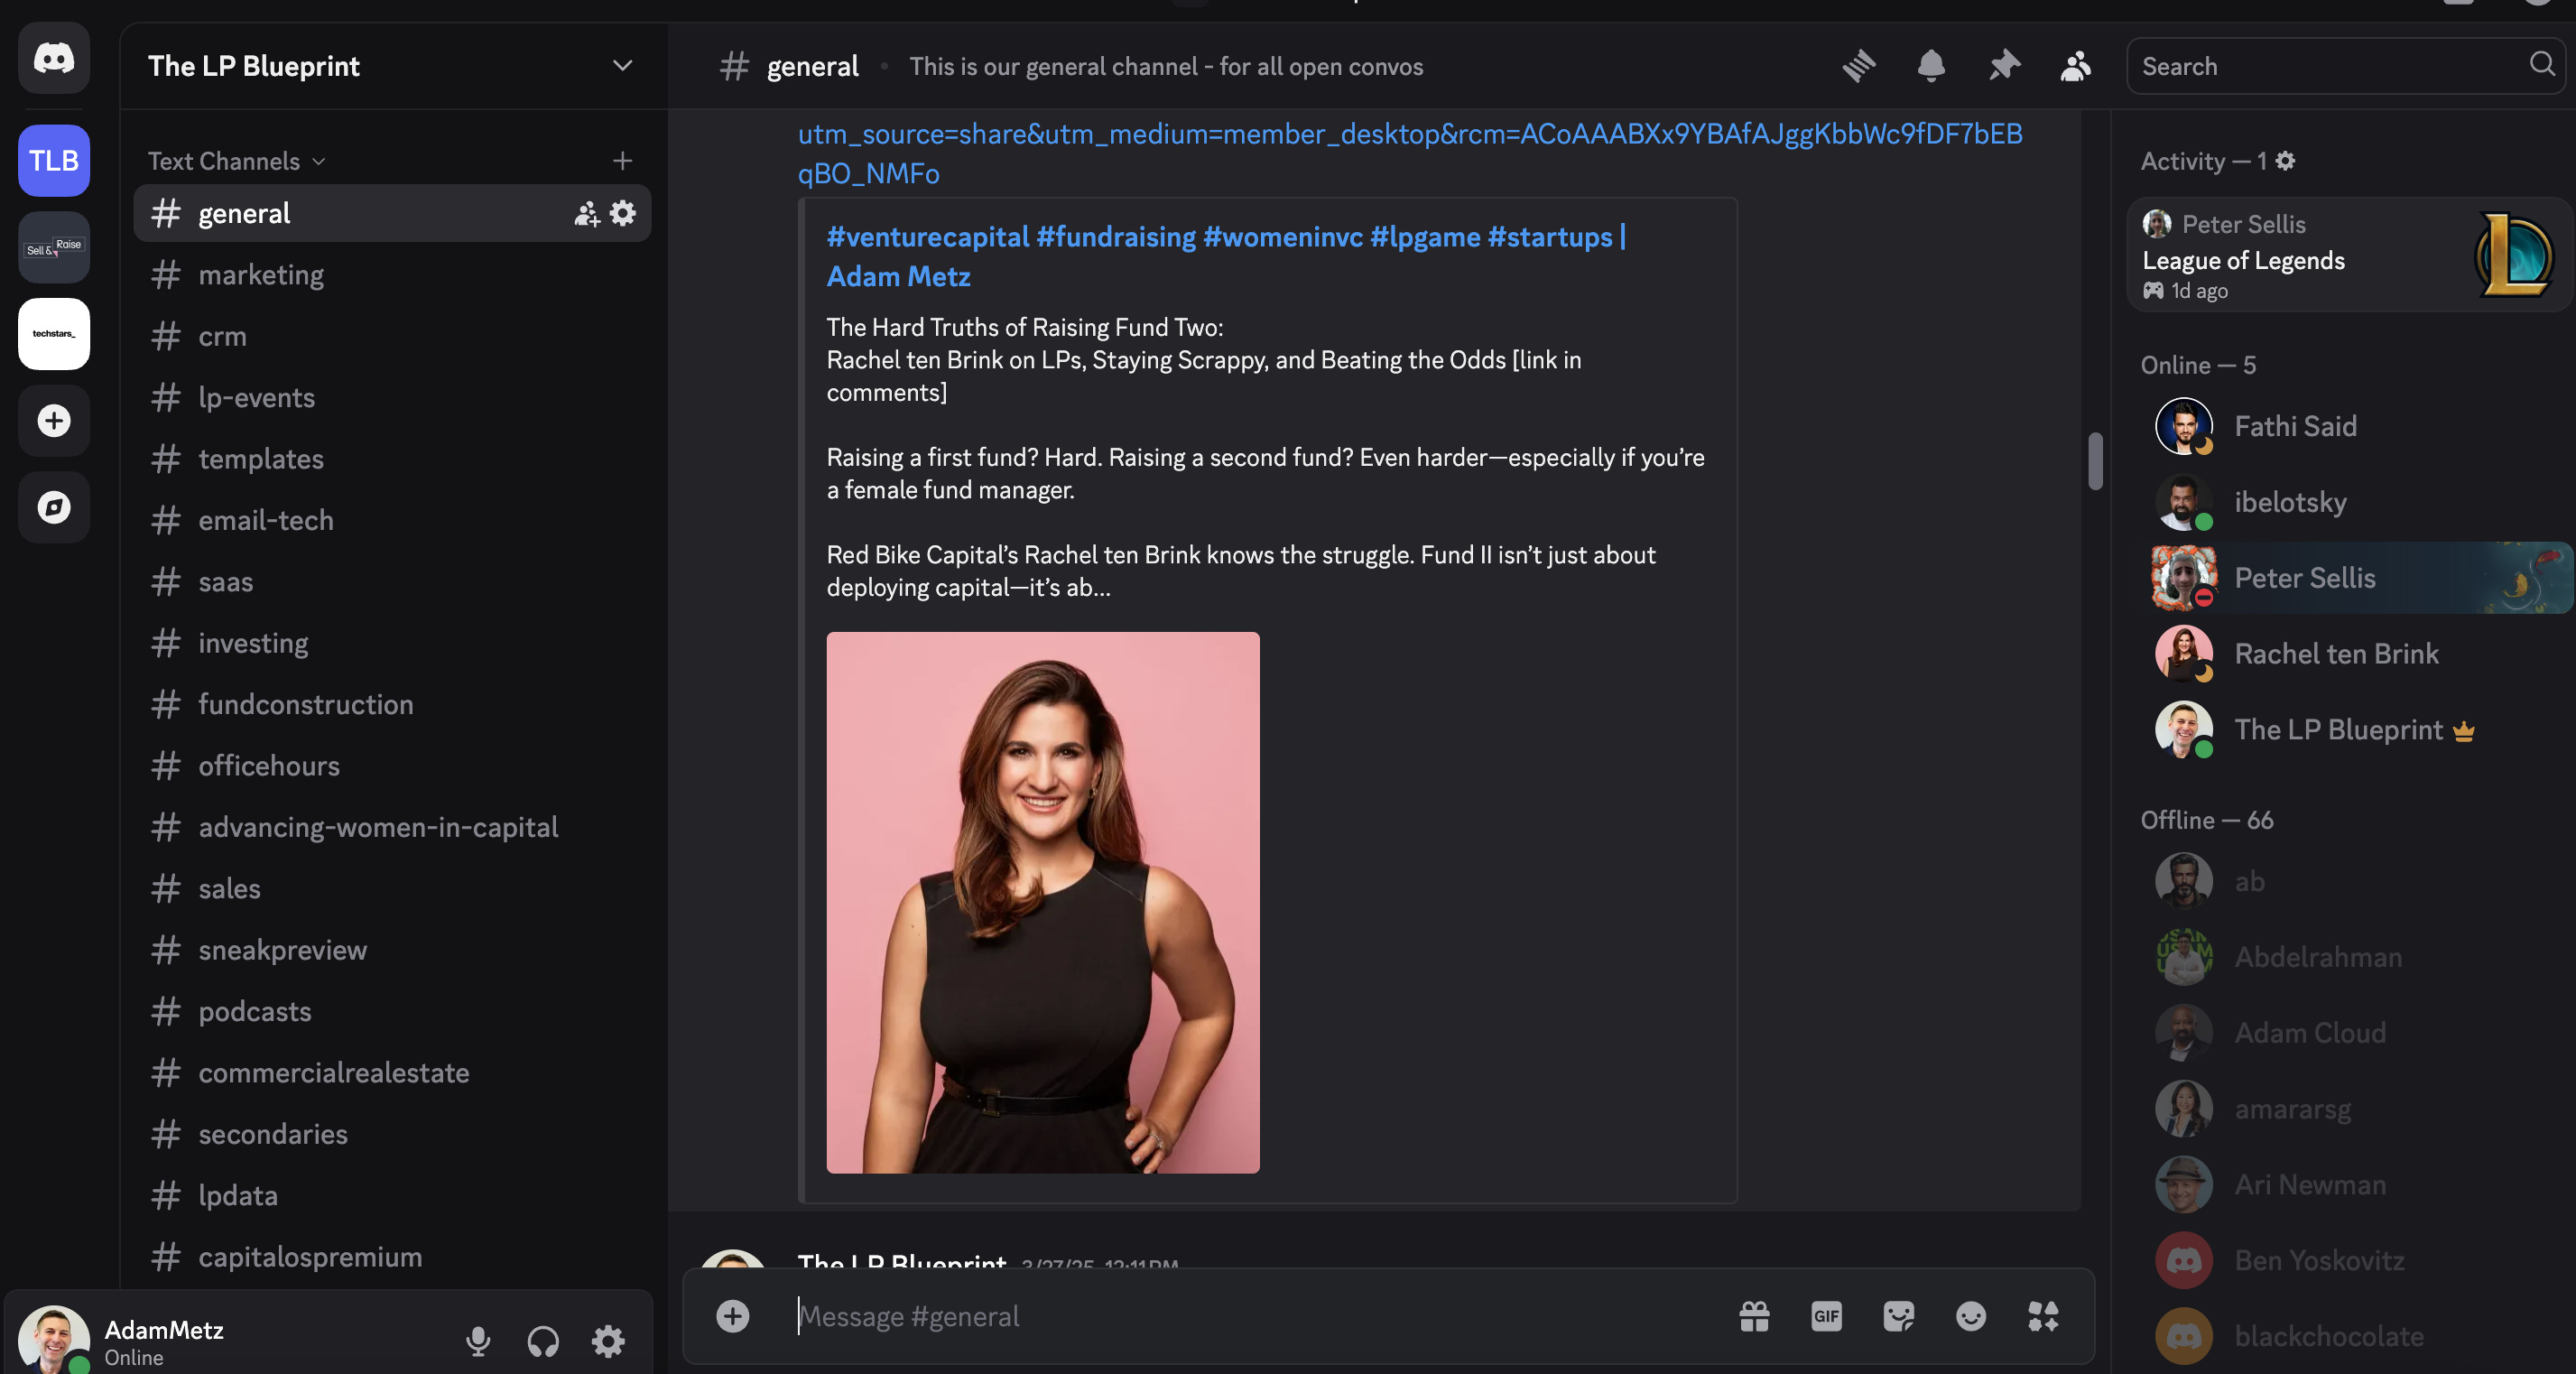Screen dimensions: 2576x1374
Task: Open commercialrealestate channel
Action: coord(392,1073)
